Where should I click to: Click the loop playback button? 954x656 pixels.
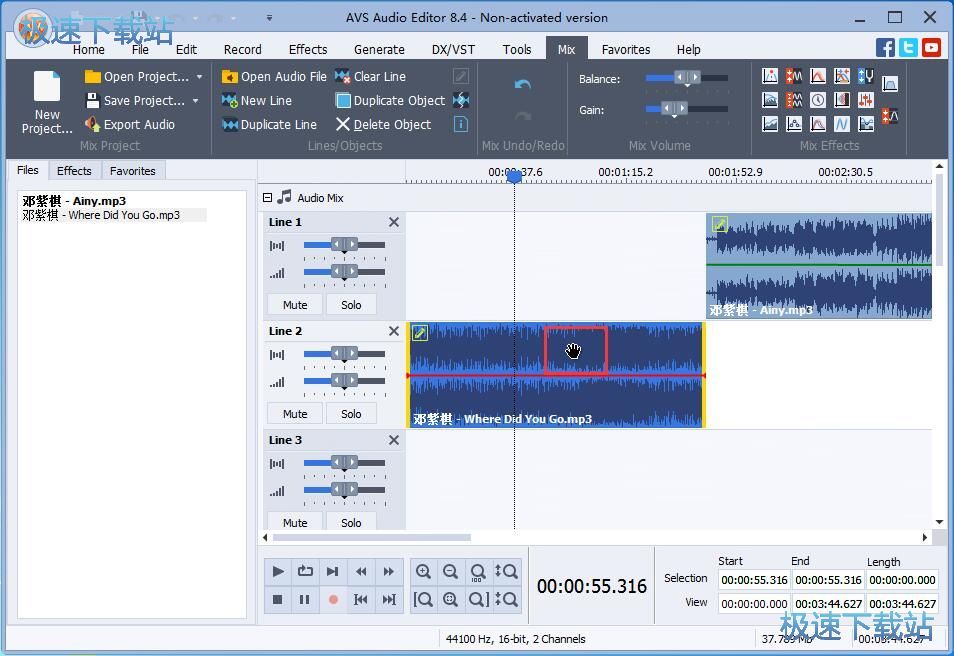(305, 571)
